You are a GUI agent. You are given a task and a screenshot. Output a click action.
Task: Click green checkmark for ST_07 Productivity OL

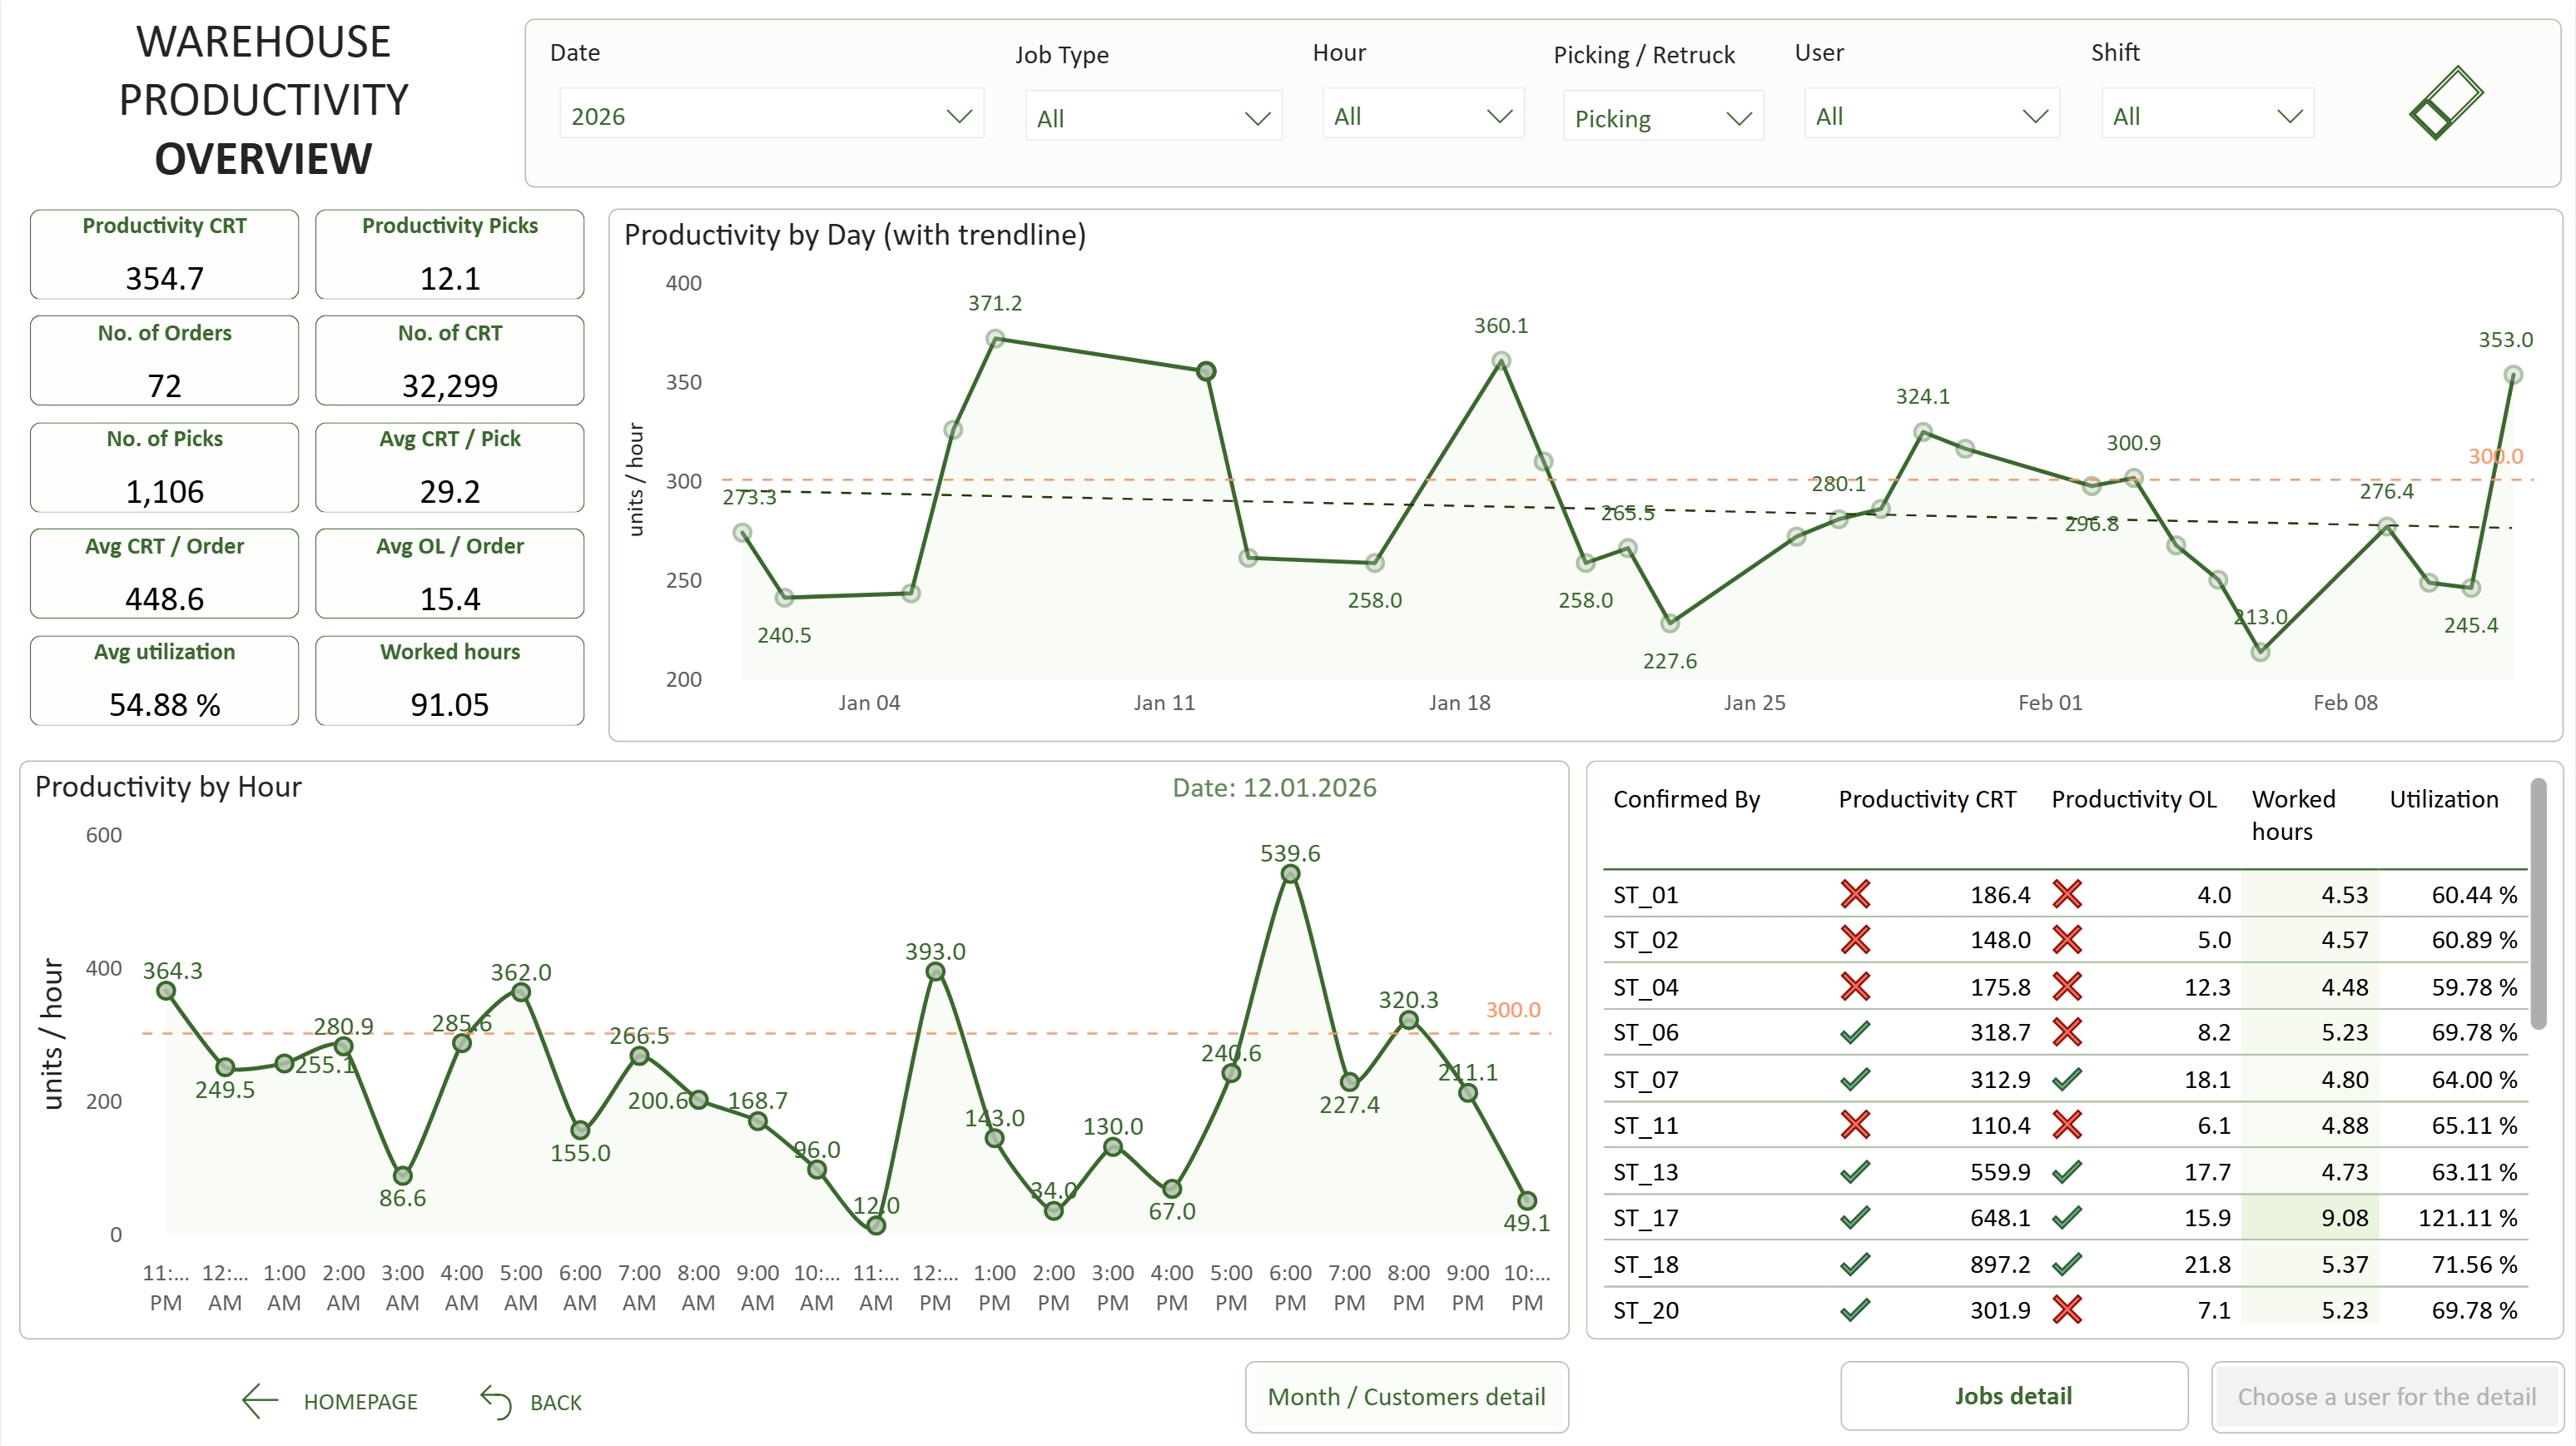2067,1079
